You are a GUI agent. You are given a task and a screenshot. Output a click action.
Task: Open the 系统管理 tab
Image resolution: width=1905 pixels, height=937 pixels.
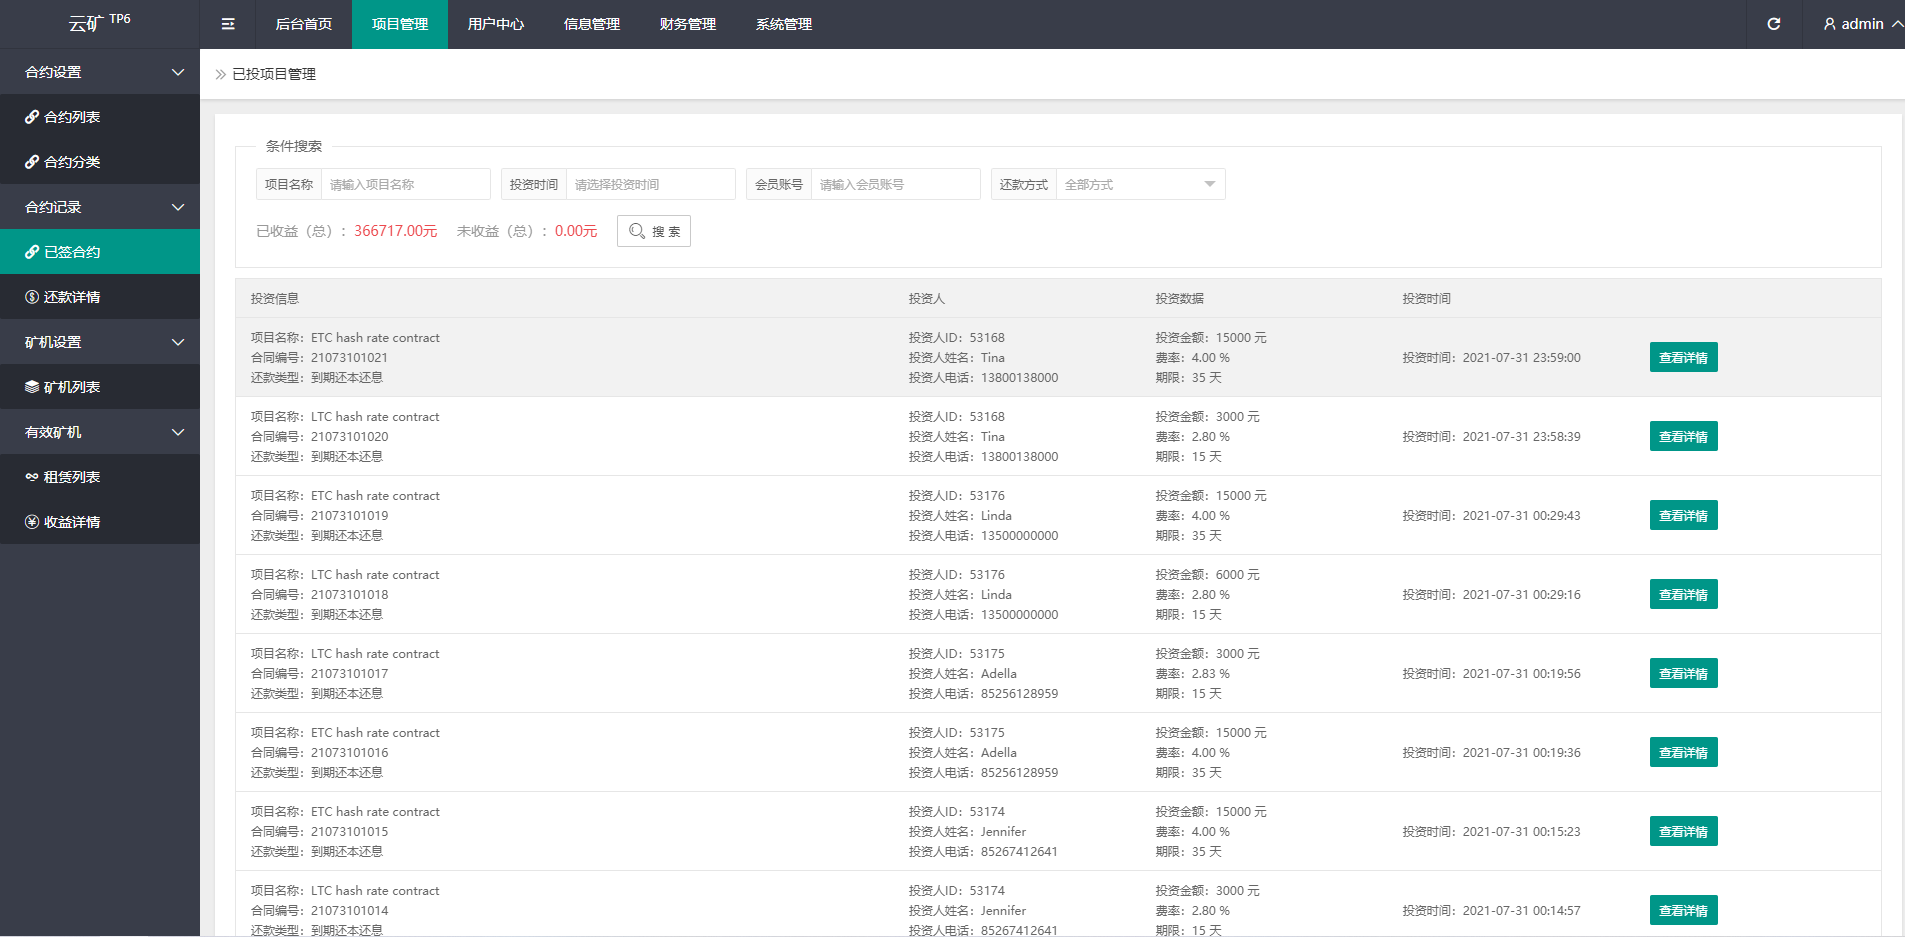pyautogui.click(x=784, y=24)
